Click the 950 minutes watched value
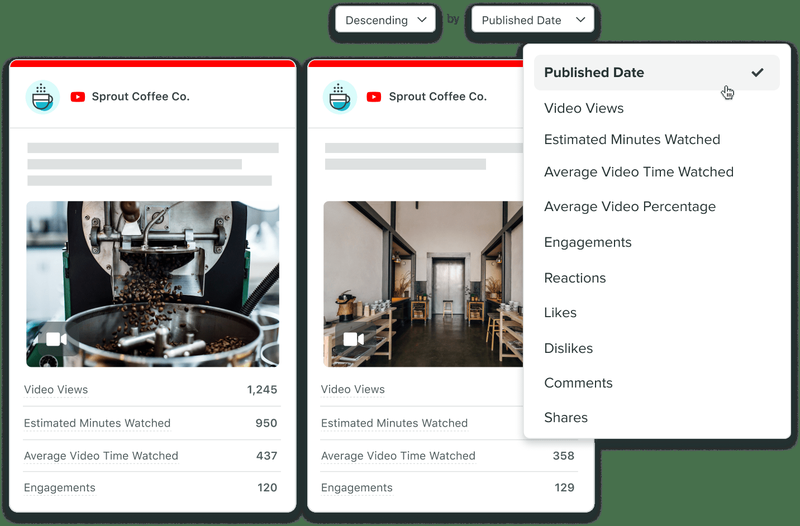Viewport: 800px width, 526px height. click(266, 423)
